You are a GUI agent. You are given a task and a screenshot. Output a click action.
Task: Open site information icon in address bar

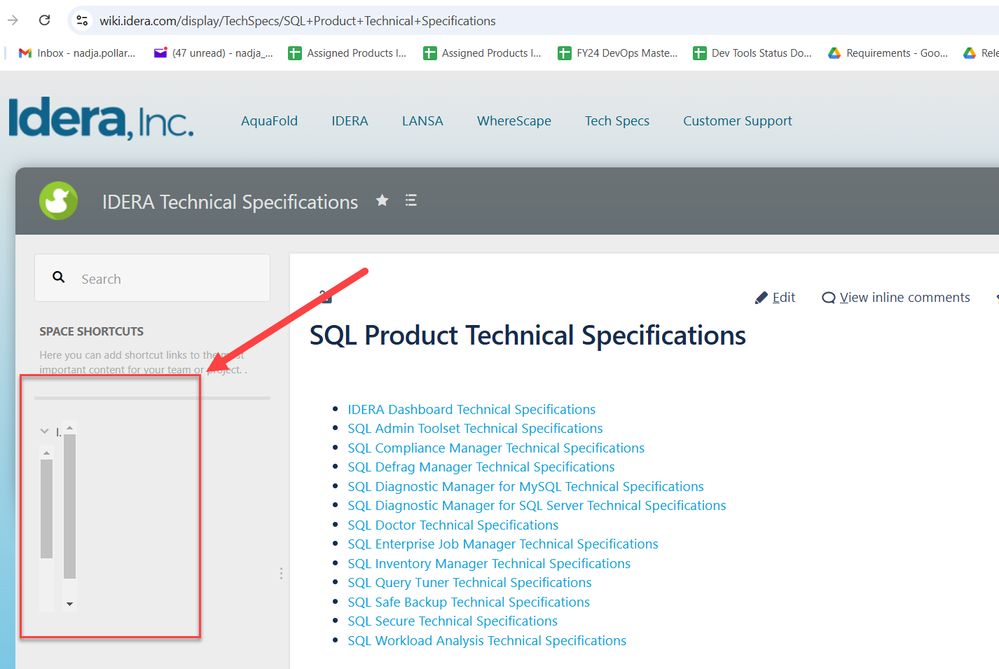(82, 20)
